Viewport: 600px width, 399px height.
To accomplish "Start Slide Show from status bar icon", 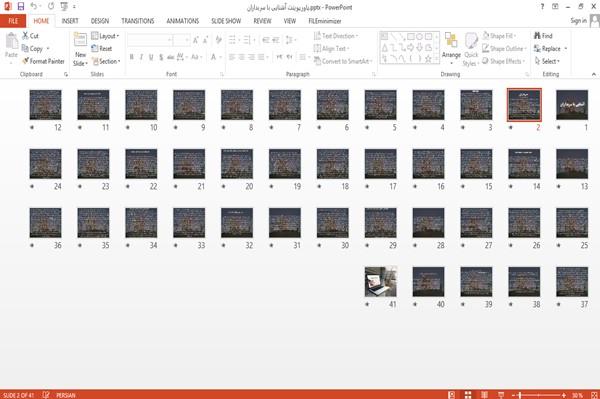I will 501,395.
